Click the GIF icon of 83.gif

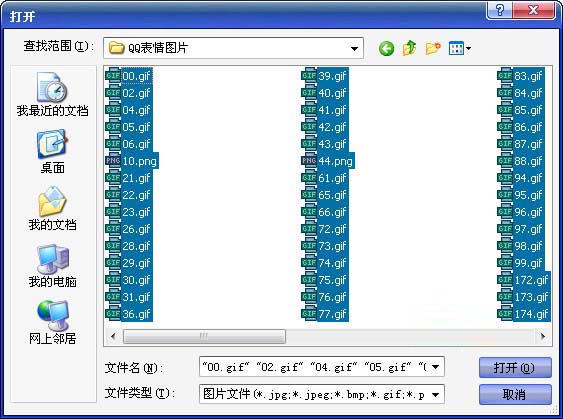point(505,76)
